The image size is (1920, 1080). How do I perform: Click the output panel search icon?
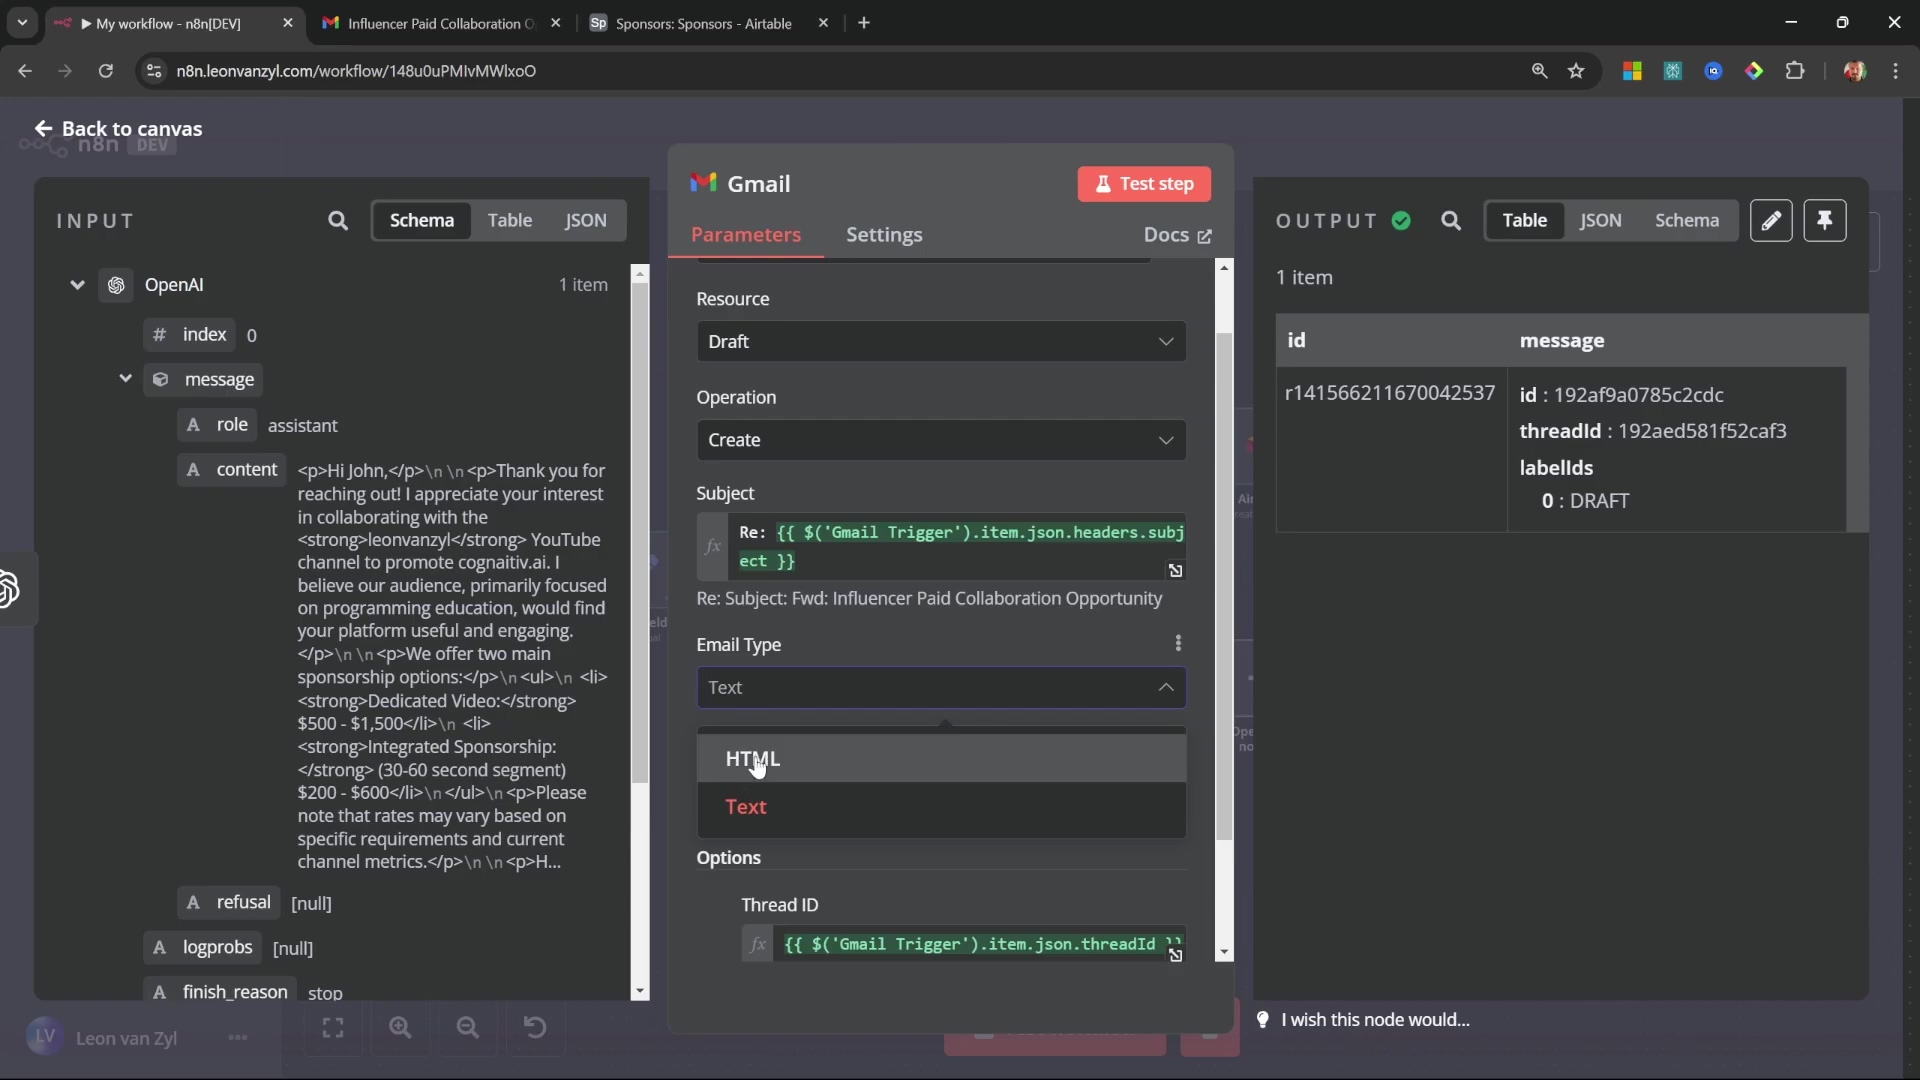click(x=1451, y=221)
